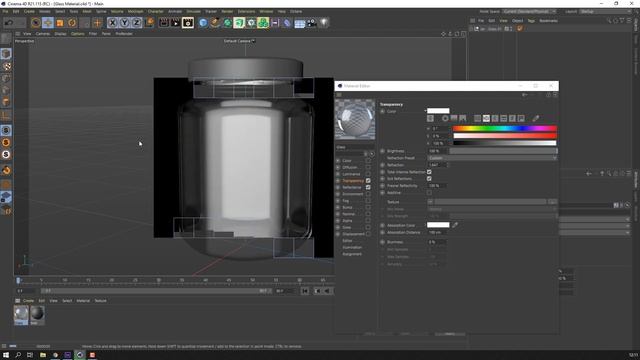The image size is (640, 360).
Task: Click the Undo arrow icon
Action: tap(9, 23)
